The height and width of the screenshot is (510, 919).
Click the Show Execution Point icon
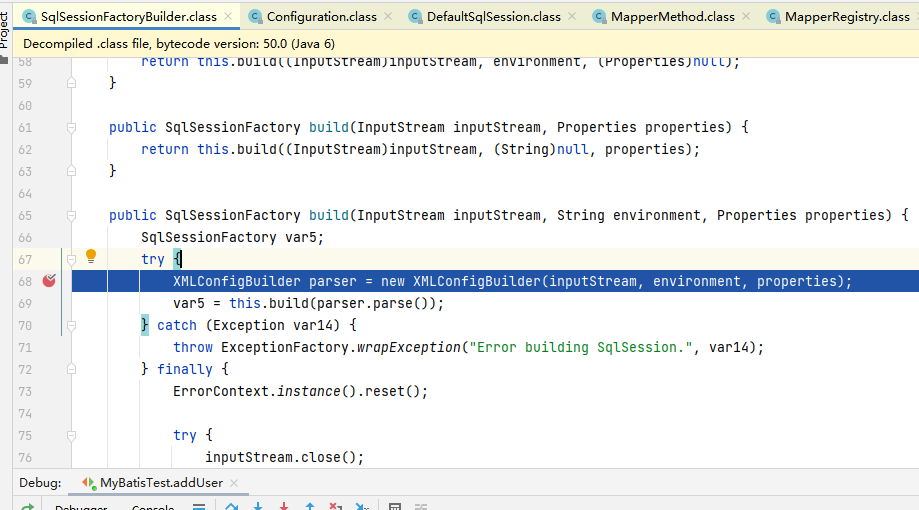coord(199,506)
